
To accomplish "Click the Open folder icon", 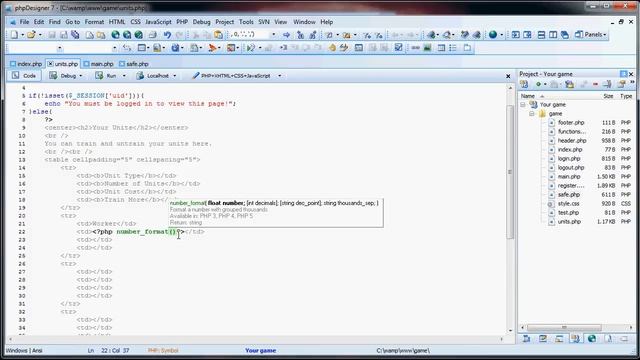I will pyautogui.click(x=31, y=35).
